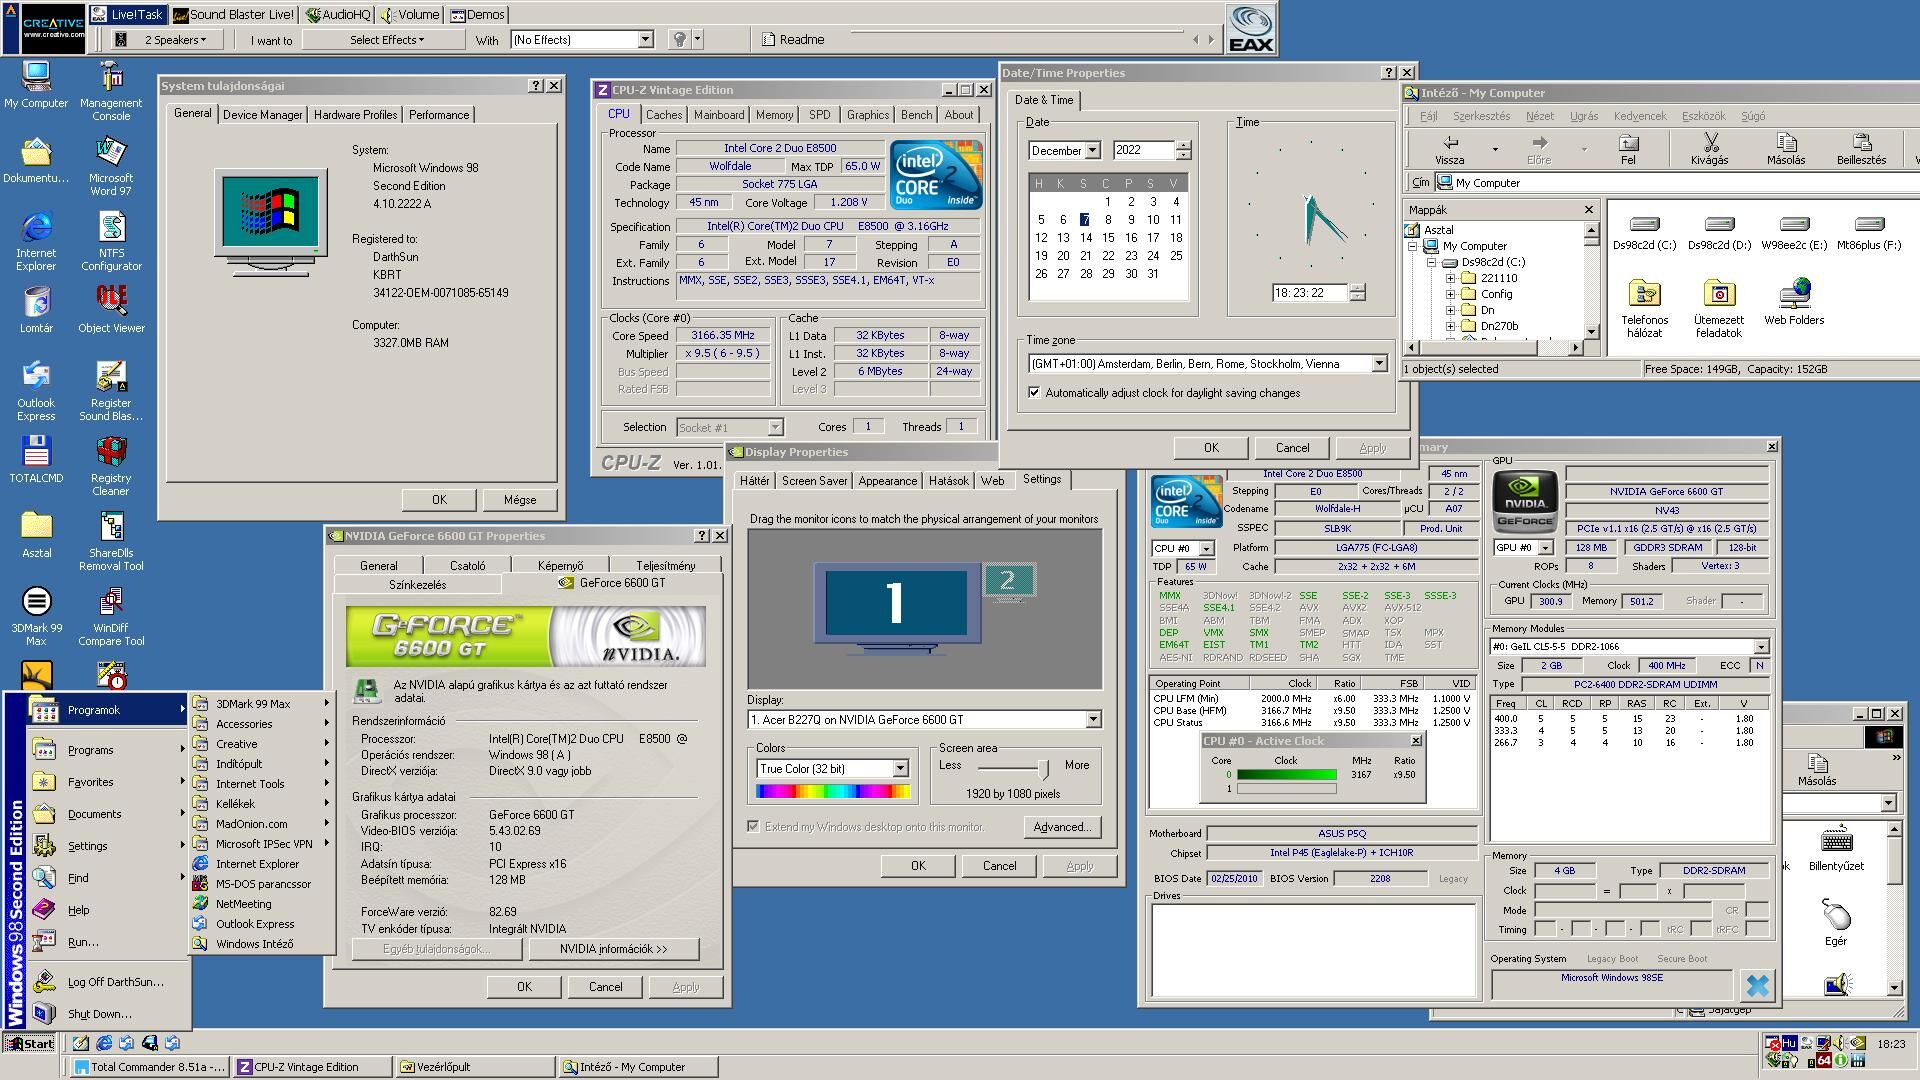1920x1080 pixels.
Task: Open Színkezelés tab in NVIDIA properties
Action: click(417, 585)
